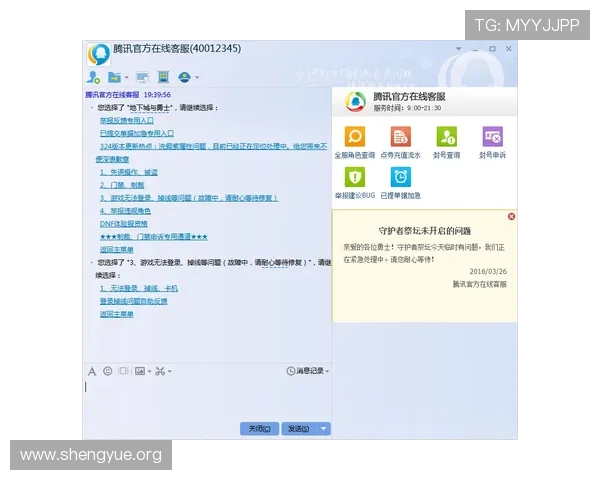Click the '2、门禁、制裁' link
Viewport: 600px width, 480px height.
[122, 185]
